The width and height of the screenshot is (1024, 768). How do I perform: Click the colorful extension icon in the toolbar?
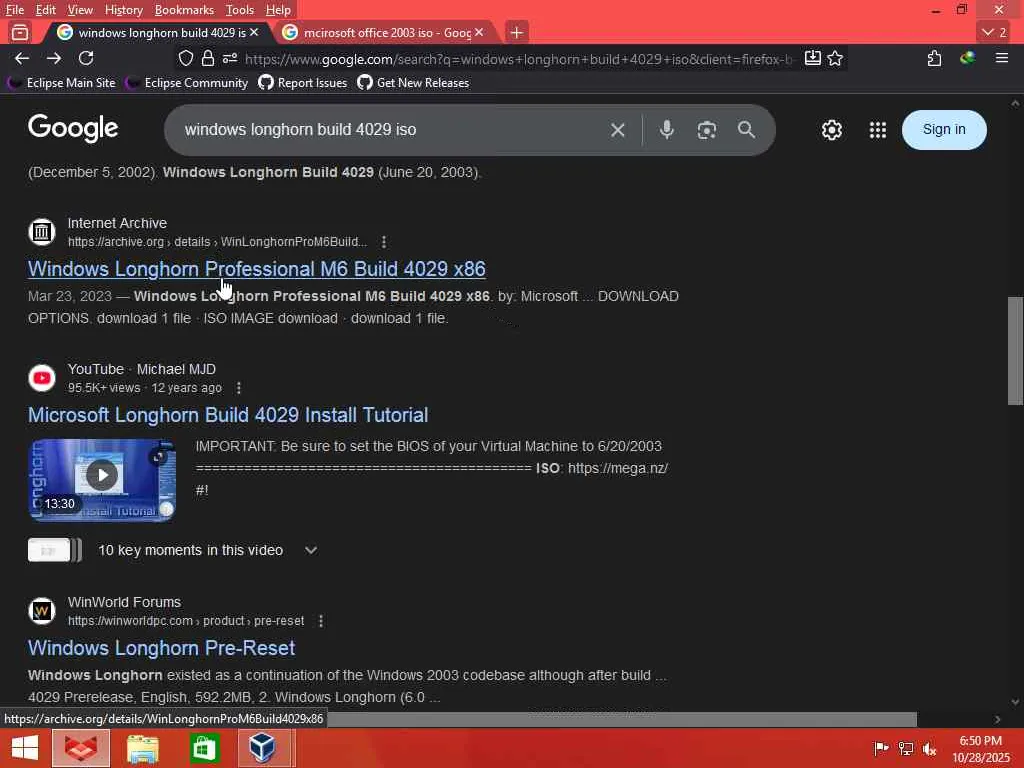click(x=967, y=59)
